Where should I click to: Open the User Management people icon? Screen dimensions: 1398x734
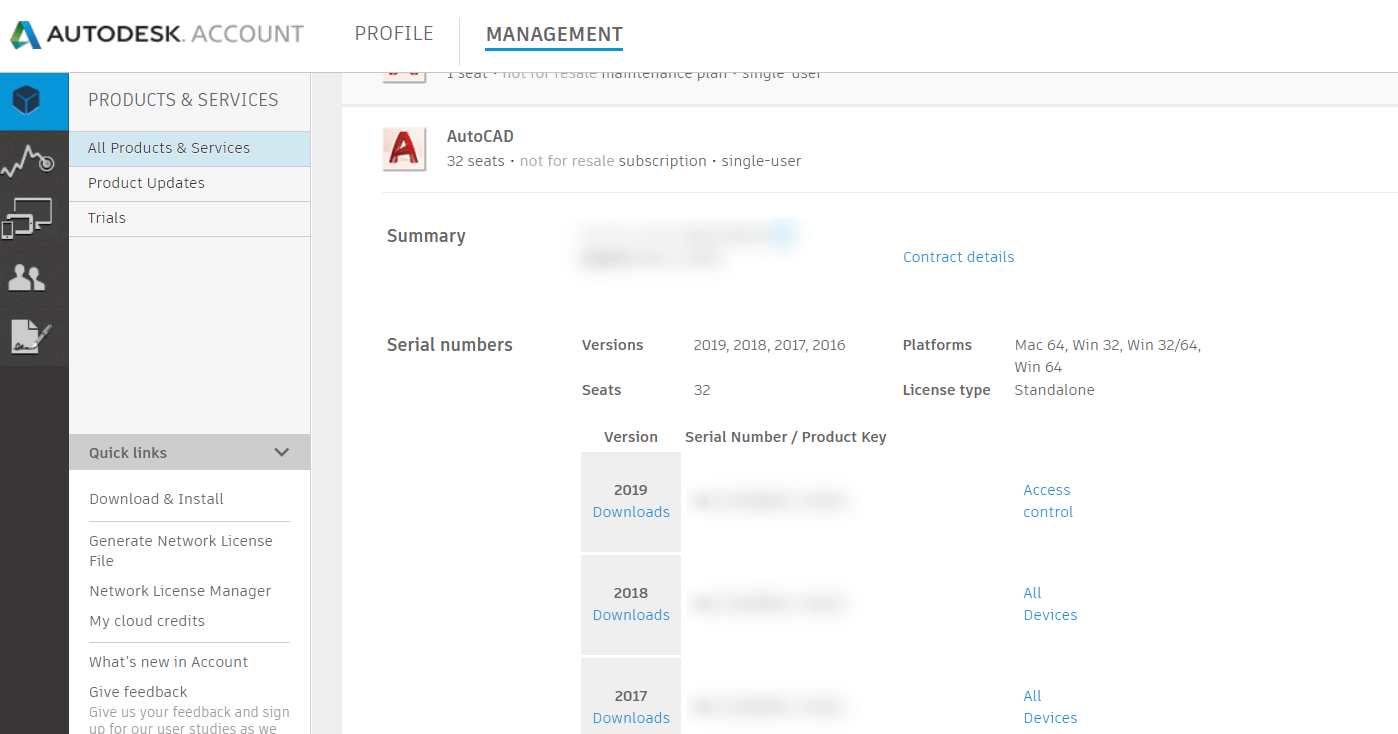(x=27, y=277)
